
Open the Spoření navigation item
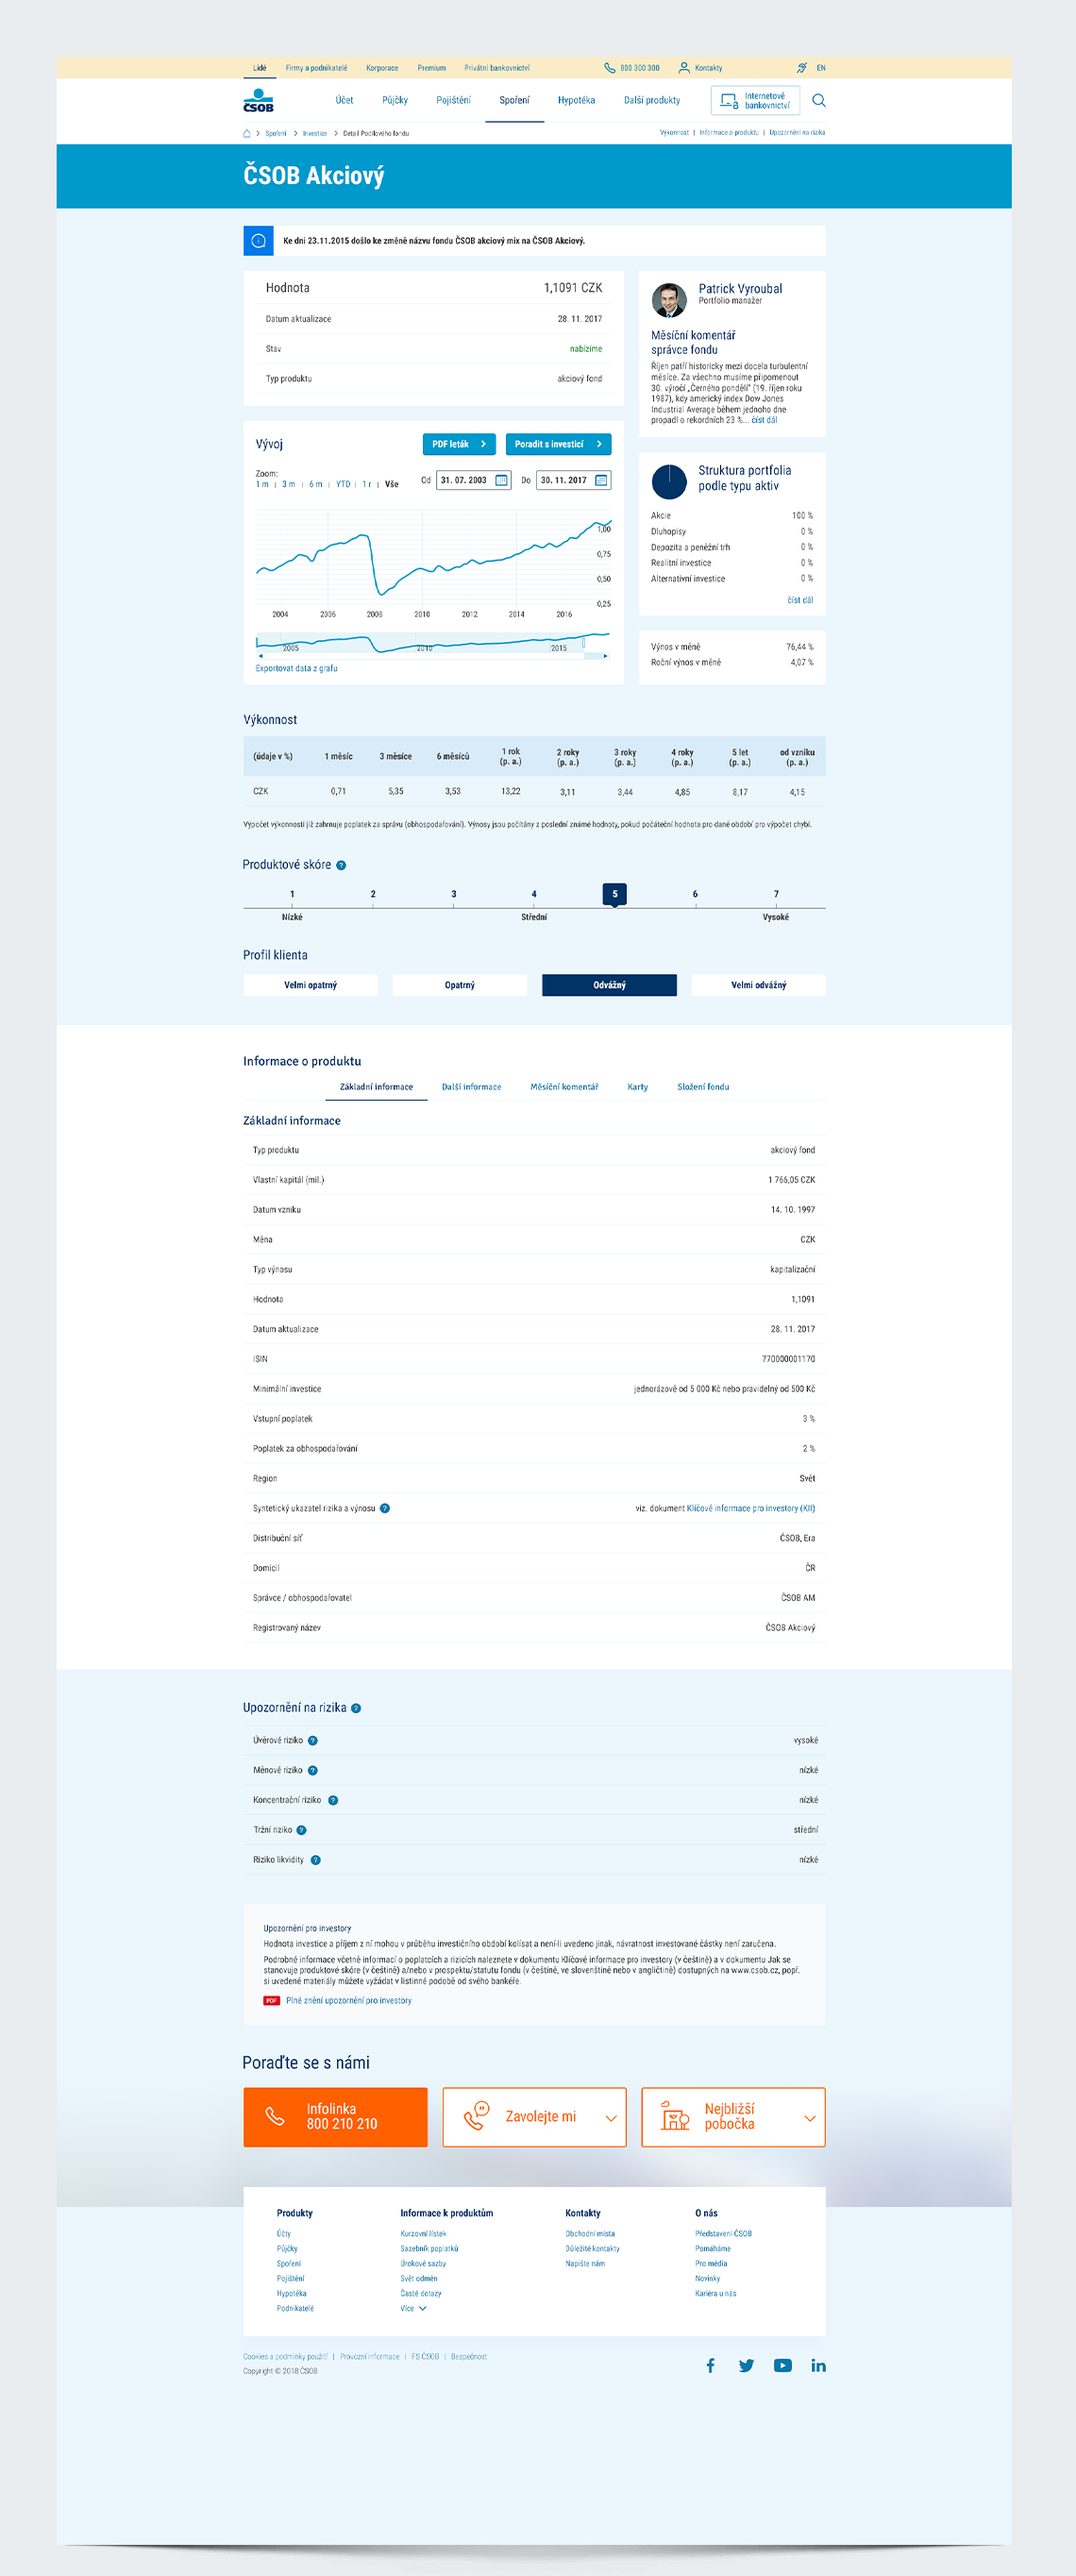514,100
